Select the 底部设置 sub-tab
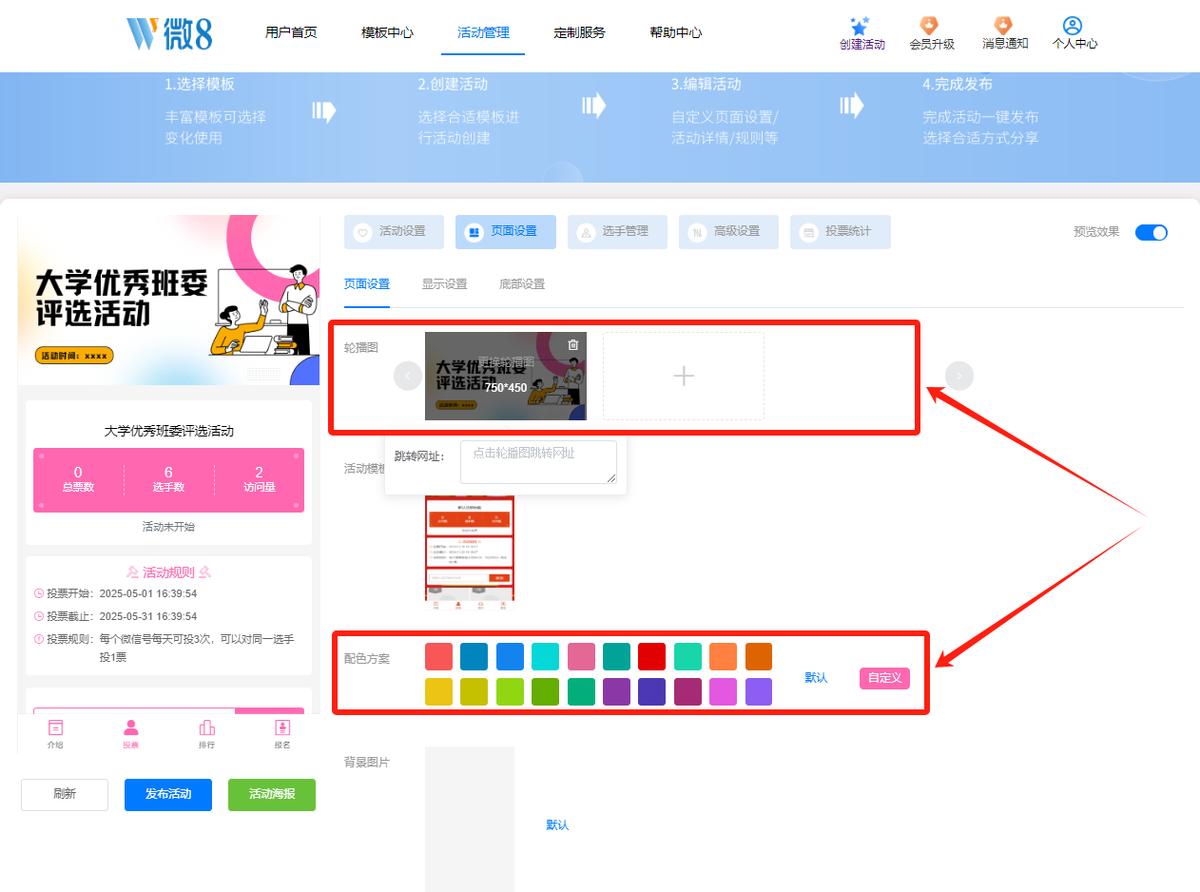This screenshot has width=1200, height=892. click(x=522, y=284)
